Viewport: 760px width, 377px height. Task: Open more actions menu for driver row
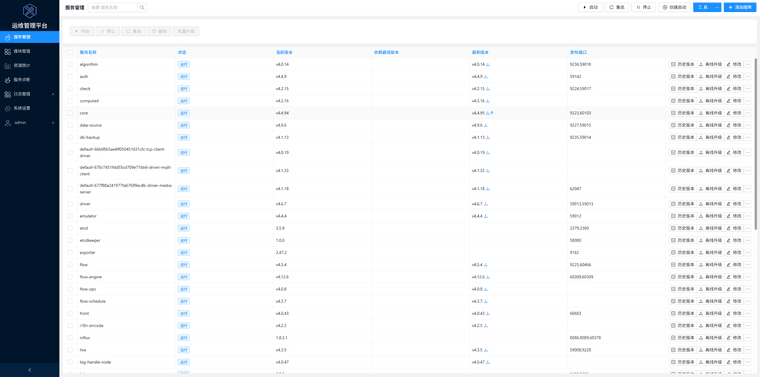point(747,204)
